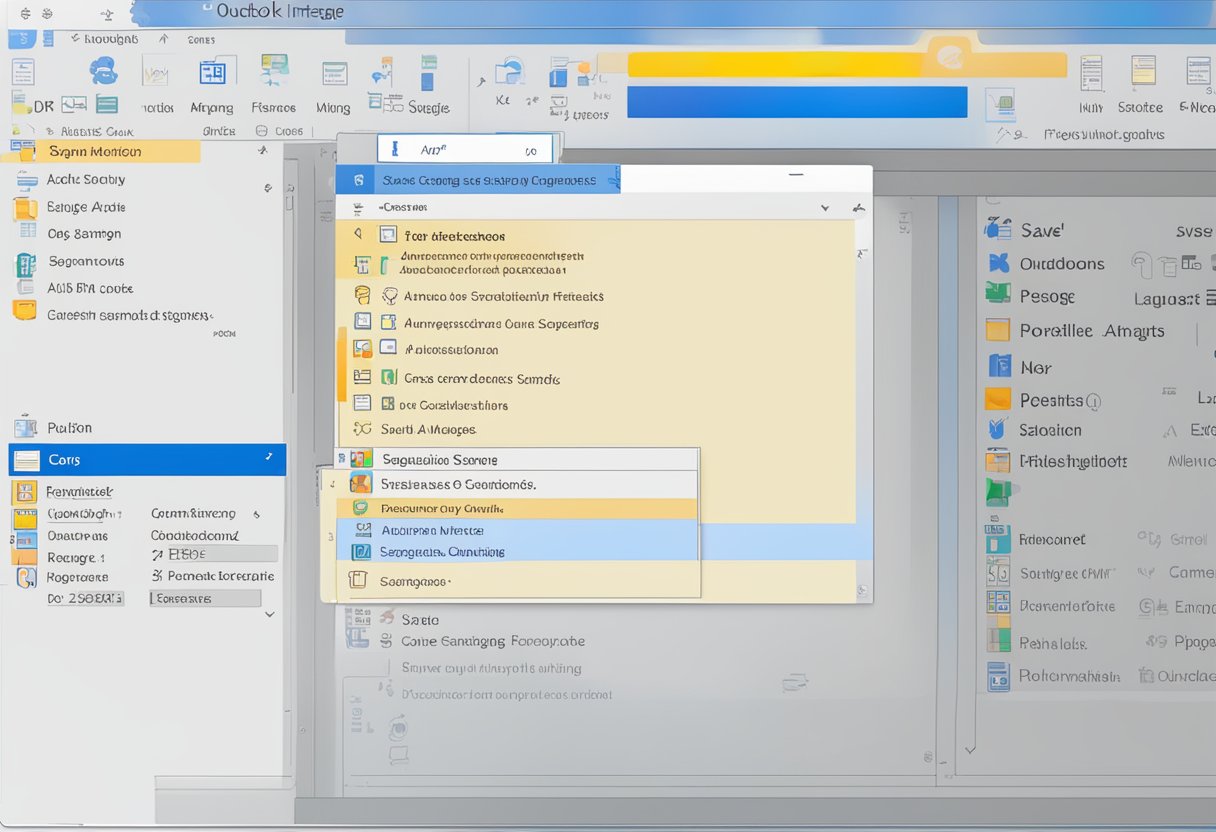Click the green book icon next to 'Pesoge'
The image size is (1216, 832).
coord(997,296)
